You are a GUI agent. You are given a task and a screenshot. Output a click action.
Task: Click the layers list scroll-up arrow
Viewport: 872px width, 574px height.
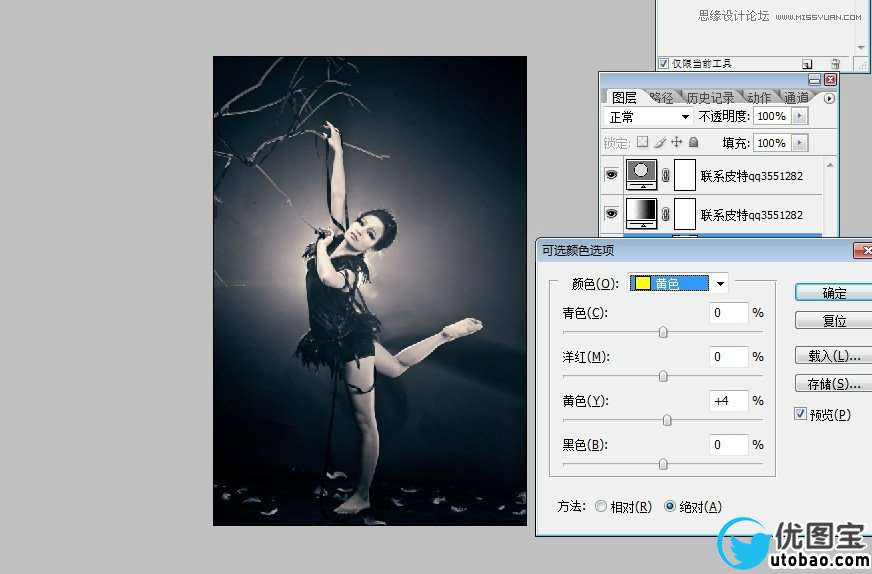830,165
